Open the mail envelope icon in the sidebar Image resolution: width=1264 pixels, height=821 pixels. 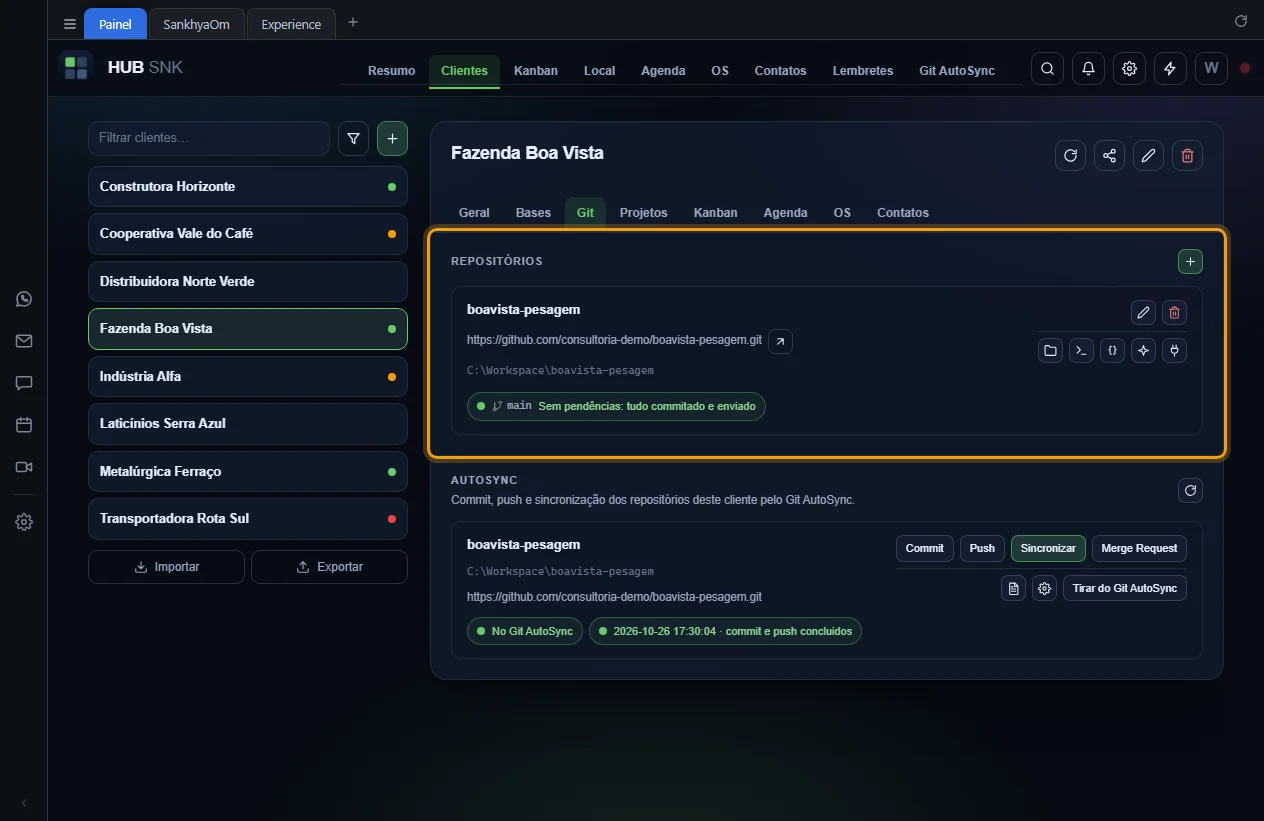pyautogui.click(x=24, y=341)
